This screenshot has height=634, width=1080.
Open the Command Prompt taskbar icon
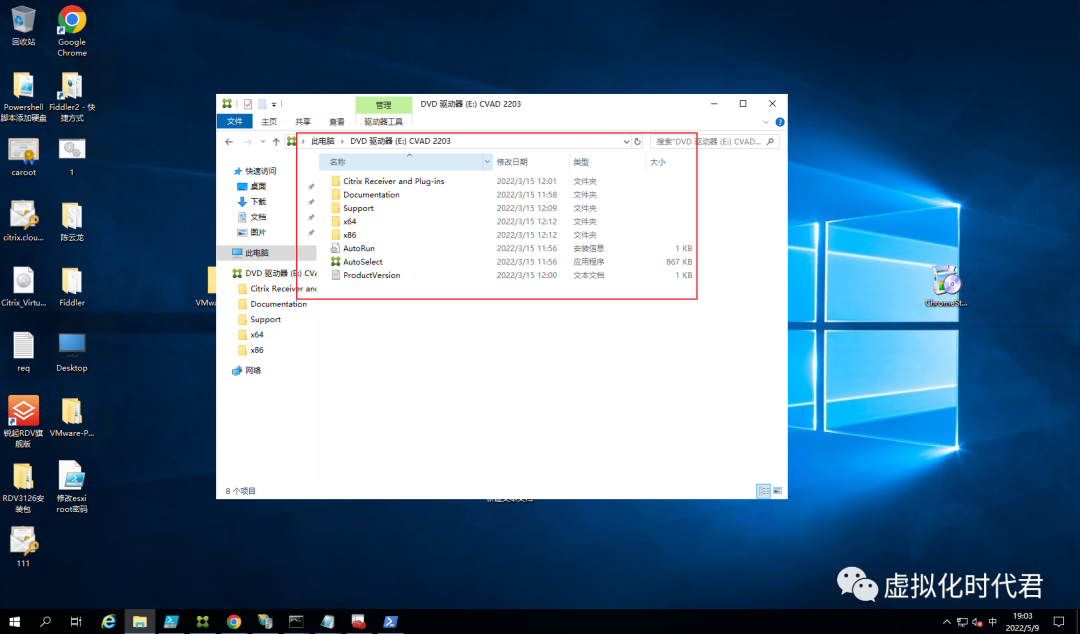(296, 622)
